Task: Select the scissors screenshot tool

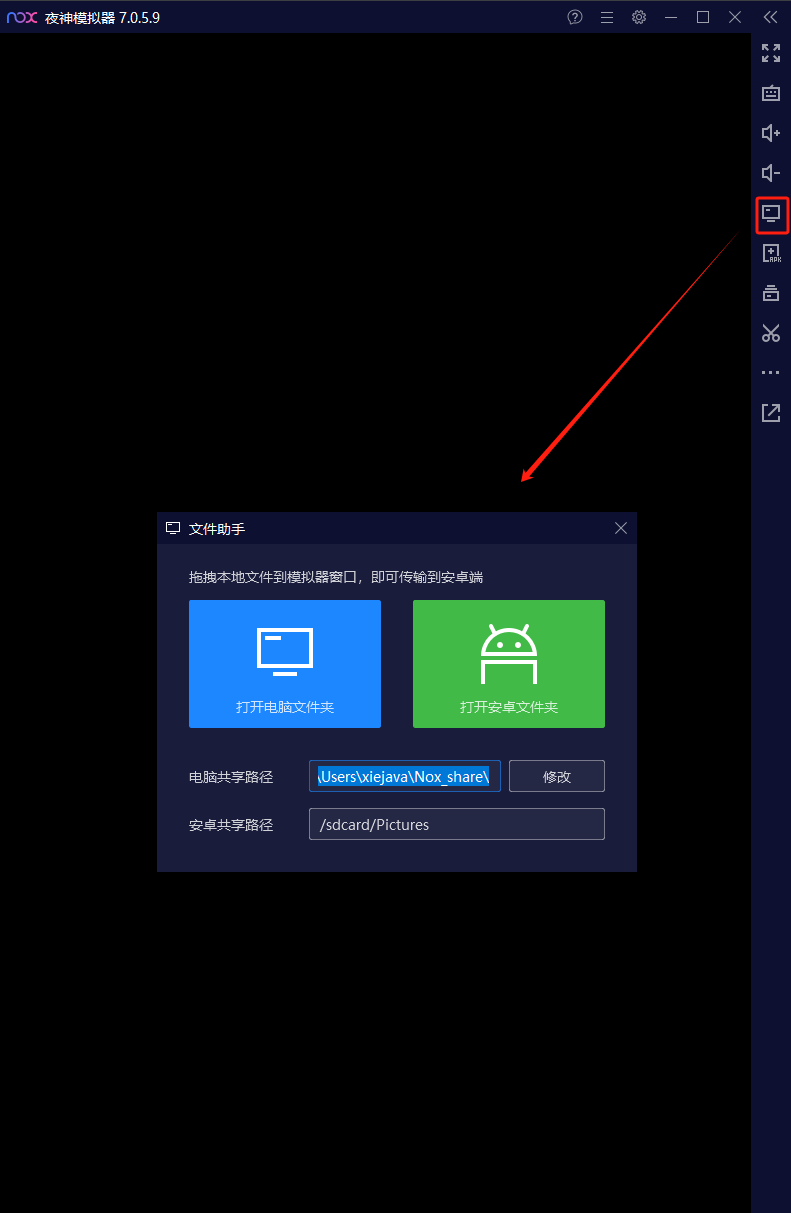Action: (770, 333)
